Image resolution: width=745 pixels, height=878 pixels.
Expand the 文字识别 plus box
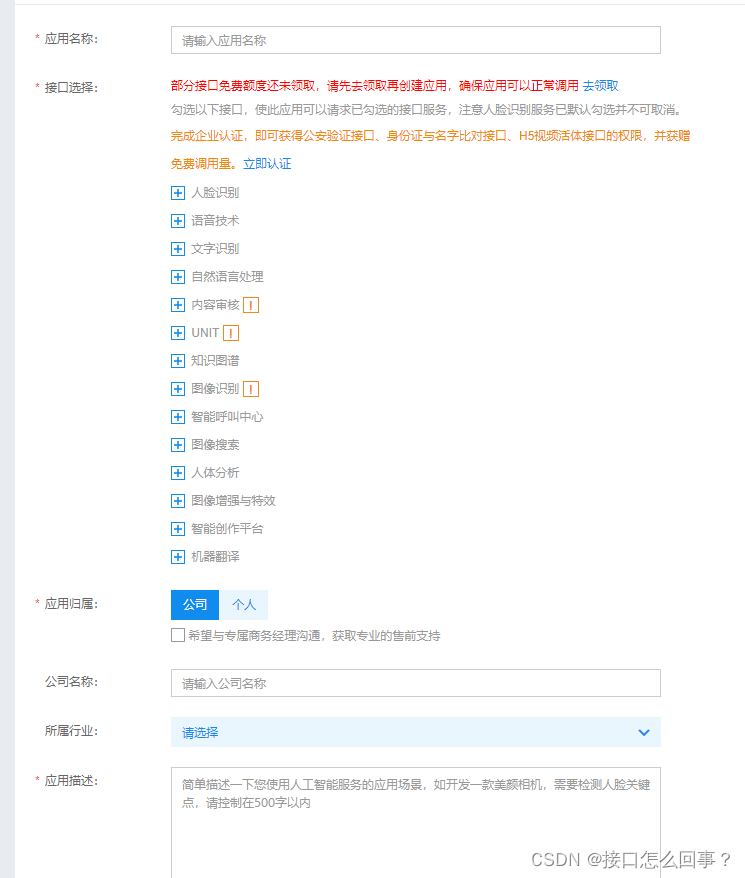pyautogui.click(x=178, y=249)
